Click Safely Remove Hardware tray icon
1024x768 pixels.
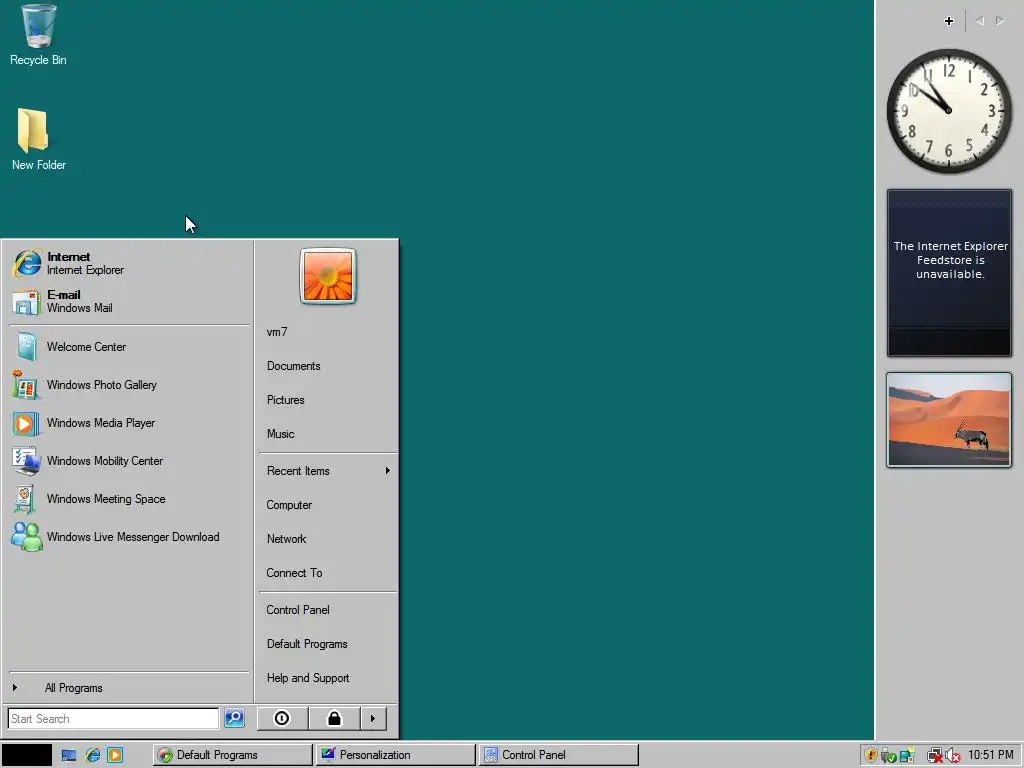[x=888, y=756]
